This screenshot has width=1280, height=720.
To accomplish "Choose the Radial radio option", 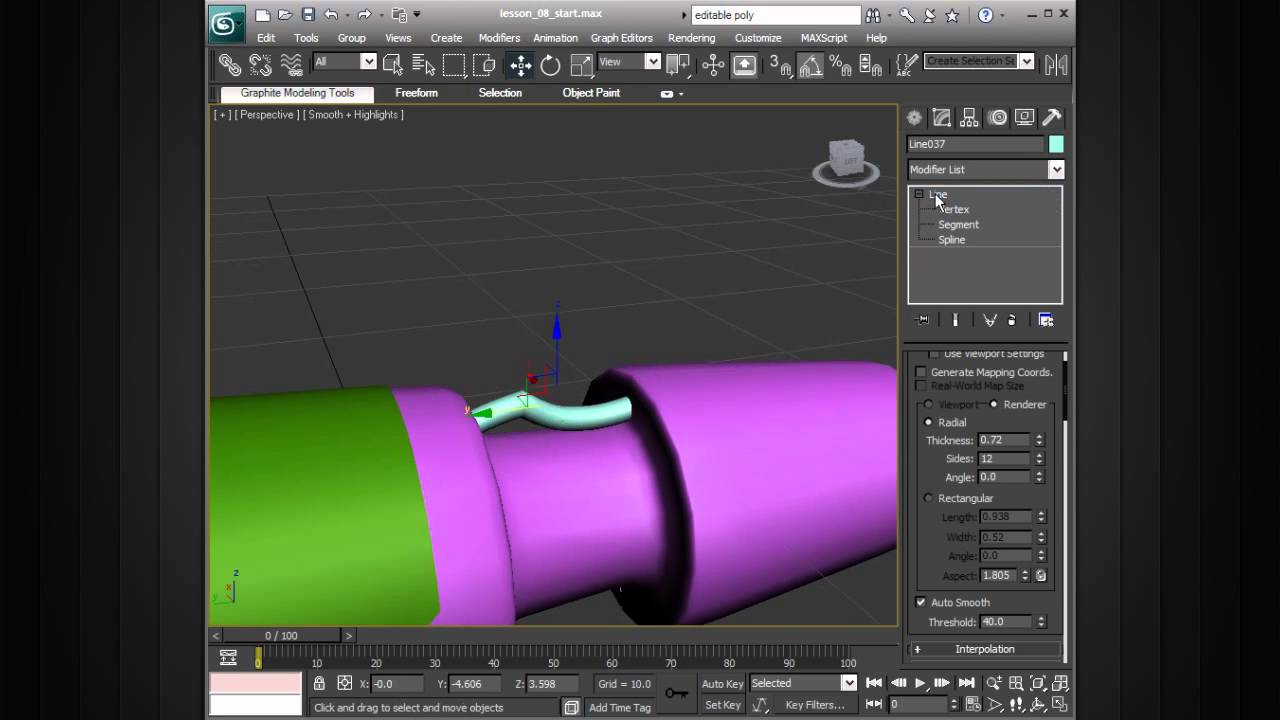I will tap(928, 422).
